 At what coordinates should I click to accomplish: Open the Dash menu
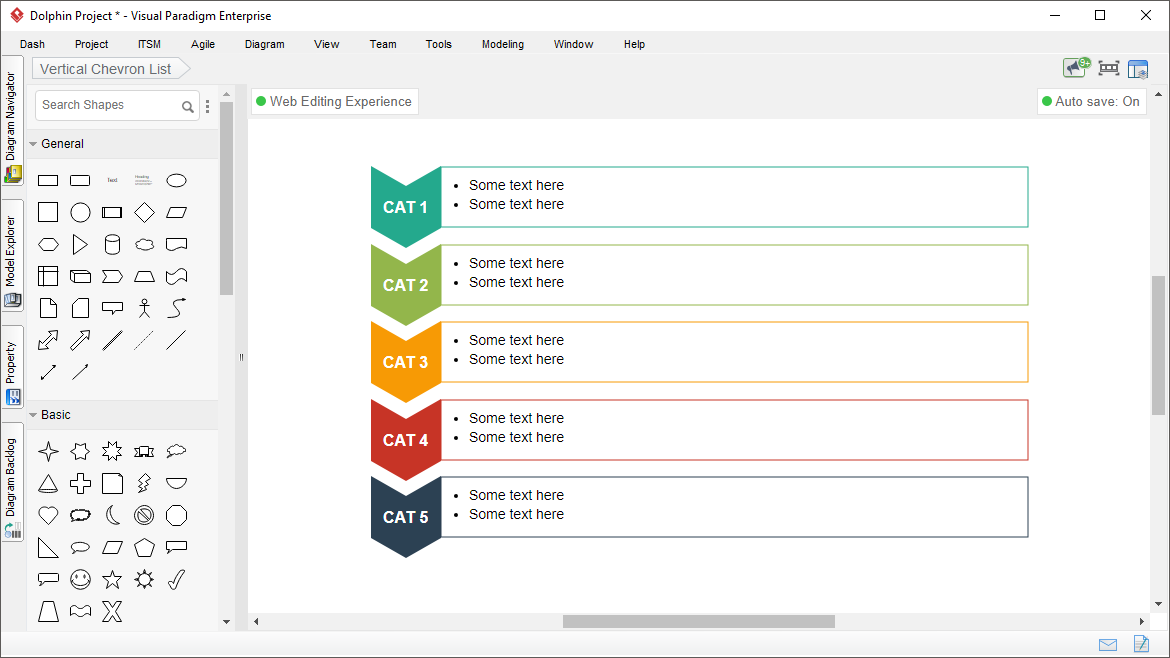point(32,44)
